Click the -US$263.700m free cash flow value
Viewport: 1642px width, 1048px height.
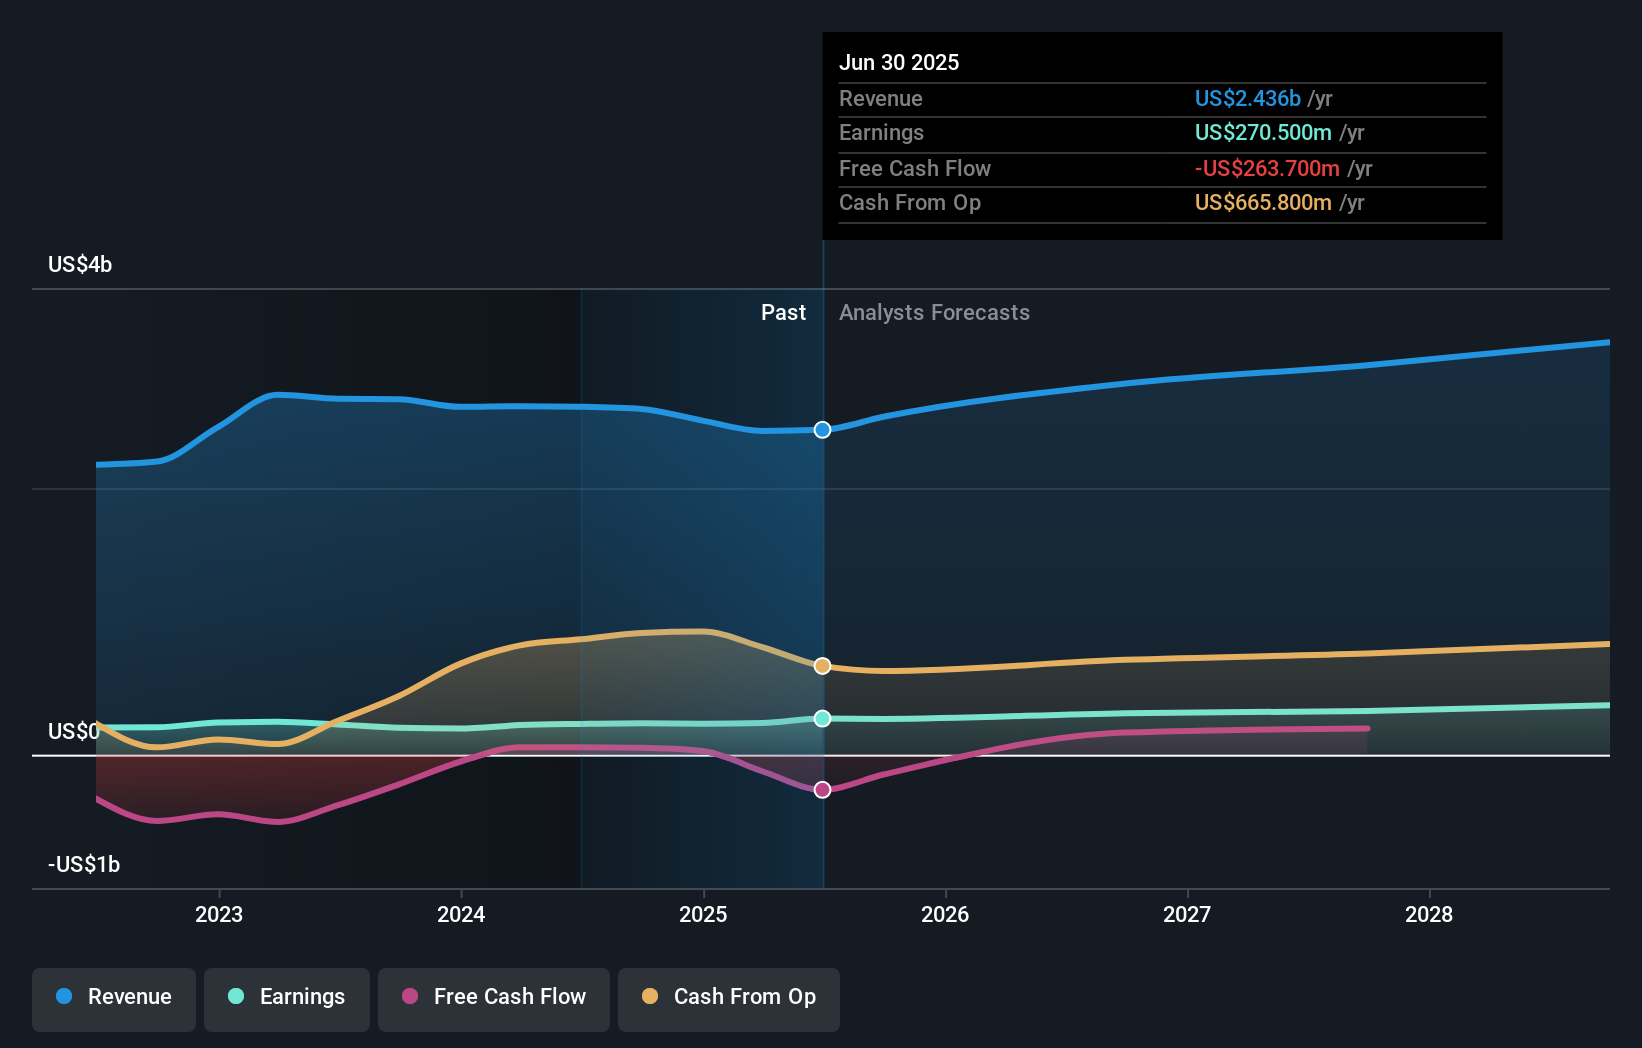tap(1267, 168)
